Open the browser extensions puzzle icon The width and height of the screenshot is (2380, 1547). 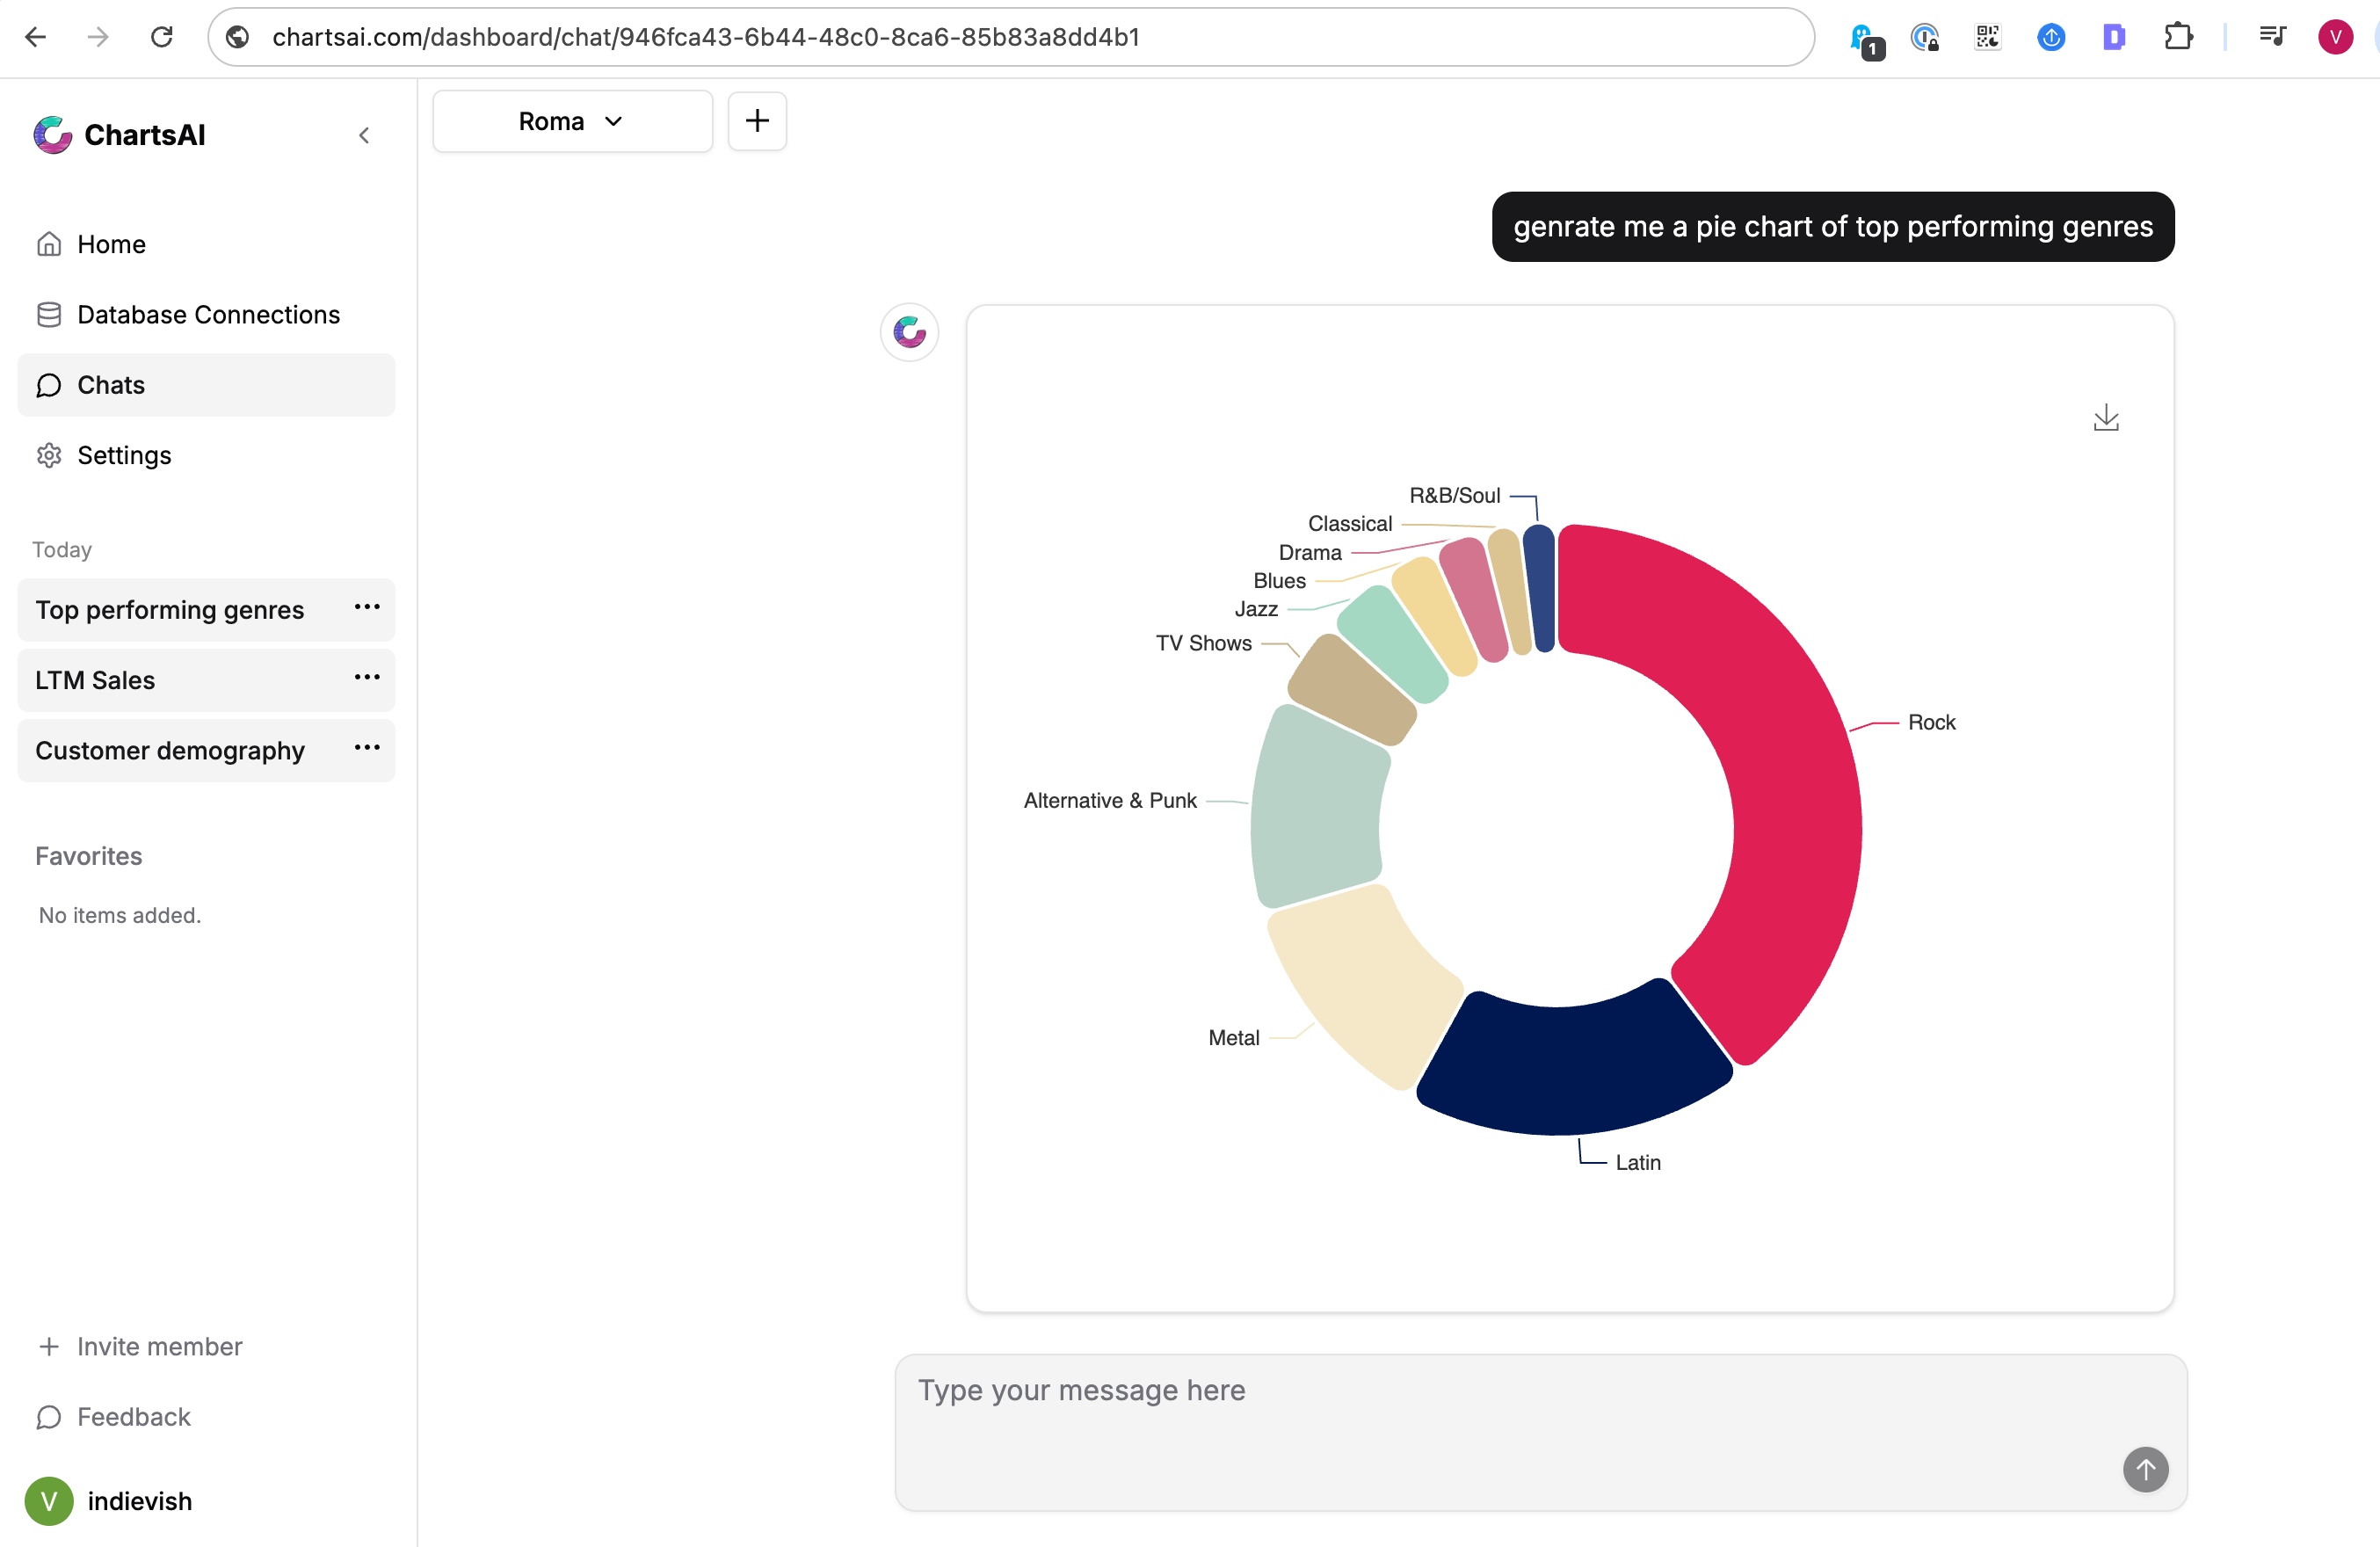tap(2178, 37)
